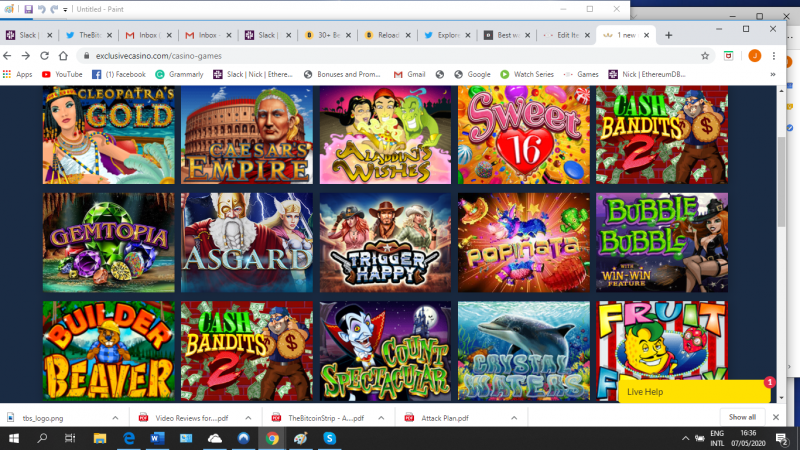Image resolution: width=800 pixels, height=450 pixels.
Task: Open the Windows Start menu
Action: (14, 438)
